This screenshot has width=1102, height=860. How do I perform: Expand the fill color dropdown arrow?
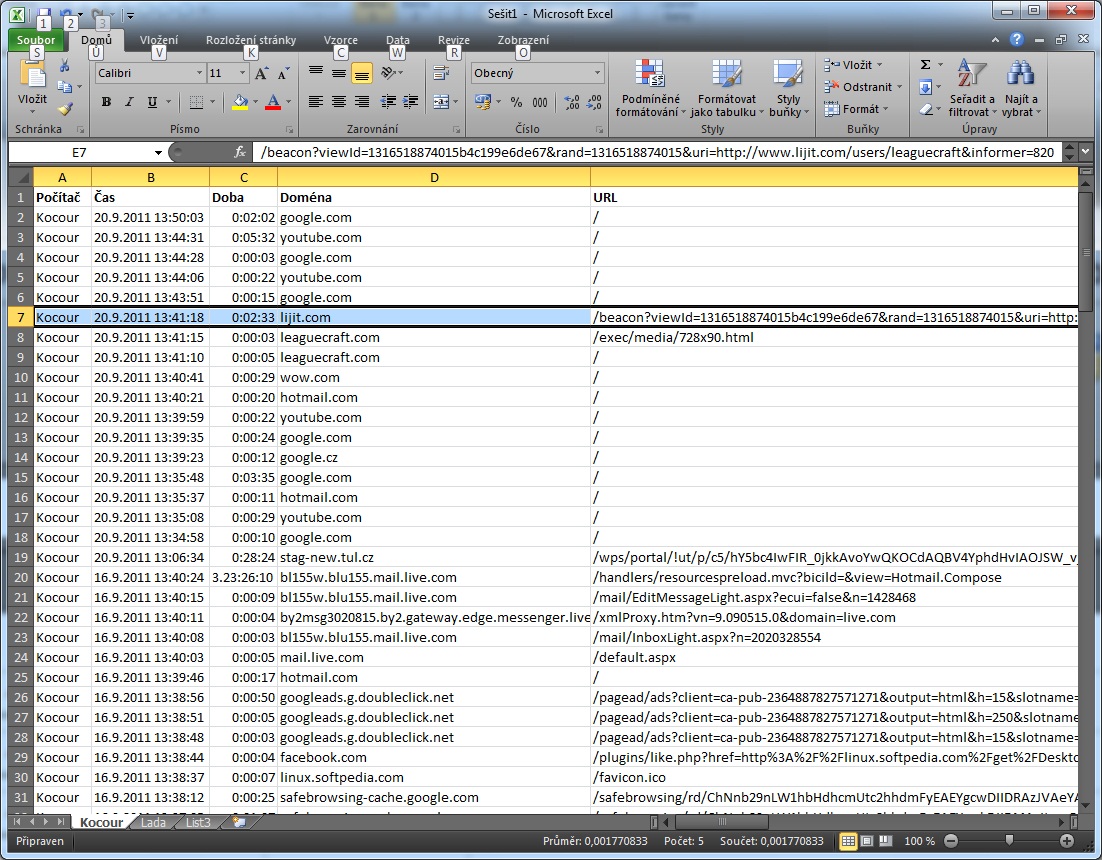(255, 102)
